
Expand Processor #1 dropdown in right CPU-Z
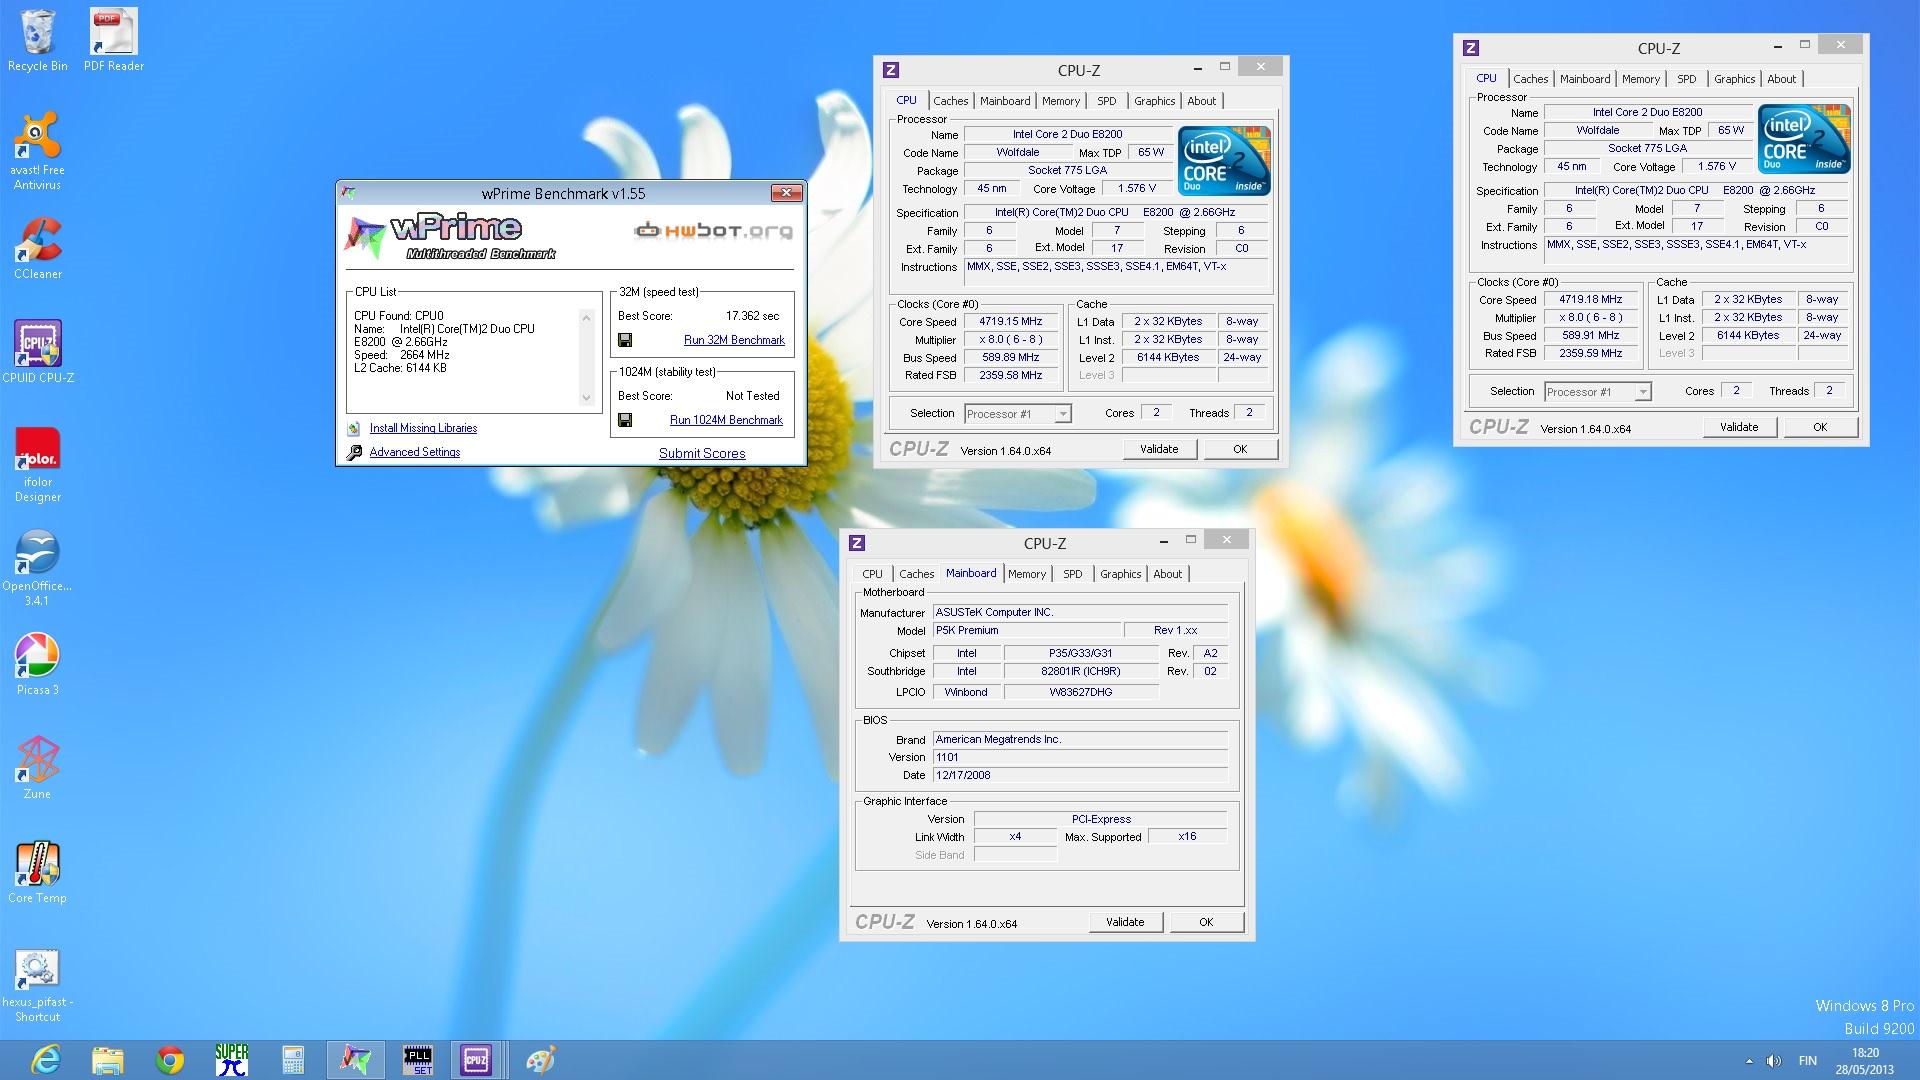[x=1643, y=392]
